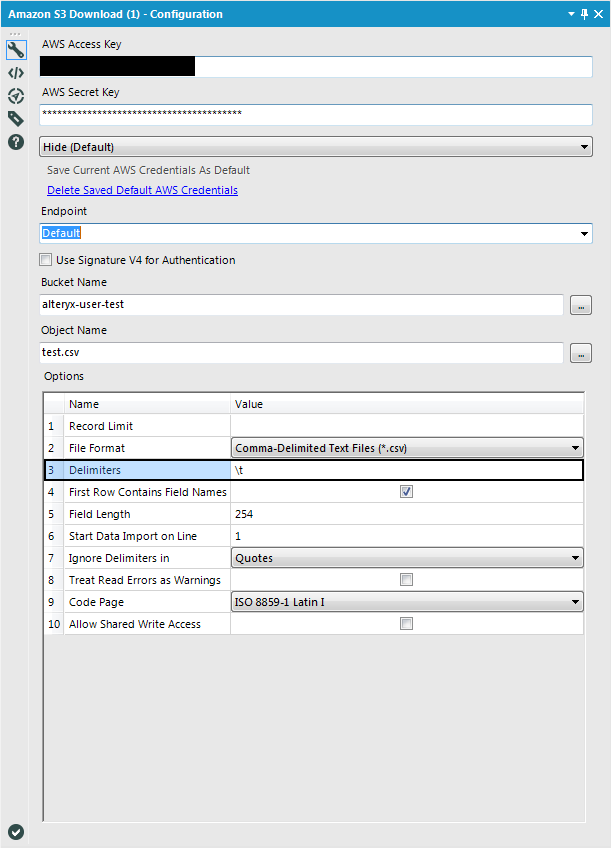
Task: Click the Record Limit value cell
Action: point(407,426)
